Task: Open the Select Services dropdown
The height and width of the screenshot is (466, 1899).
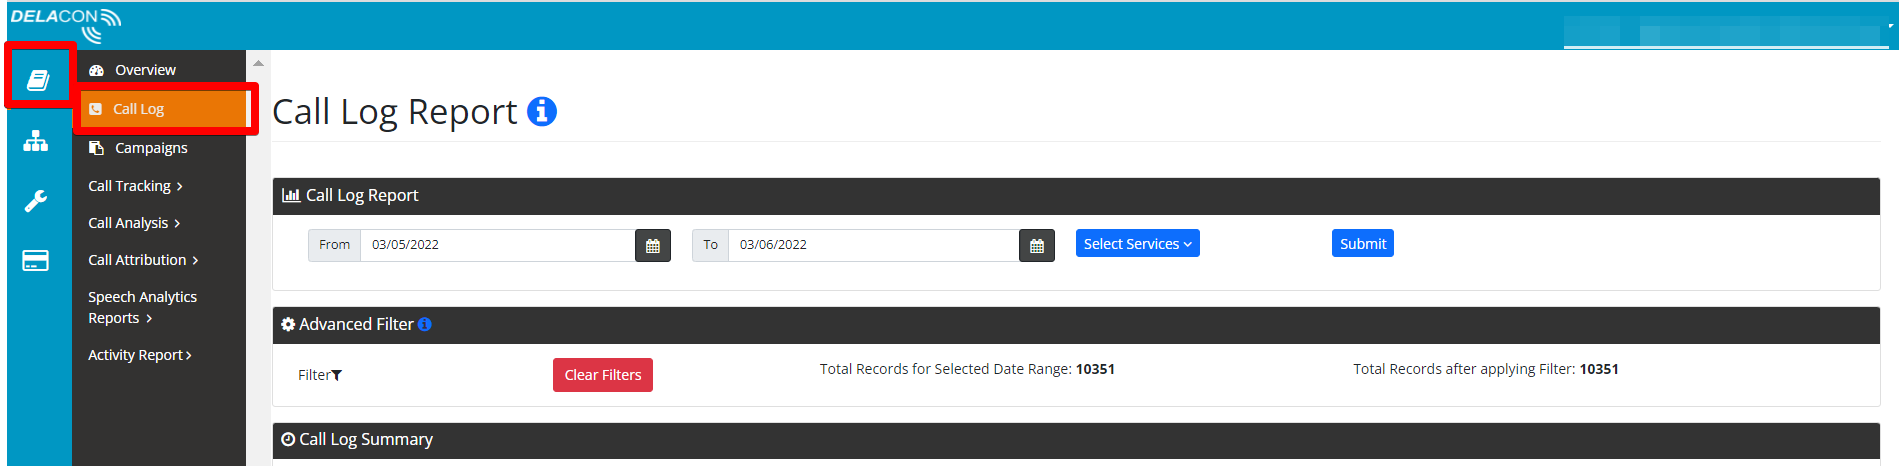Action: pos(1138,244)
